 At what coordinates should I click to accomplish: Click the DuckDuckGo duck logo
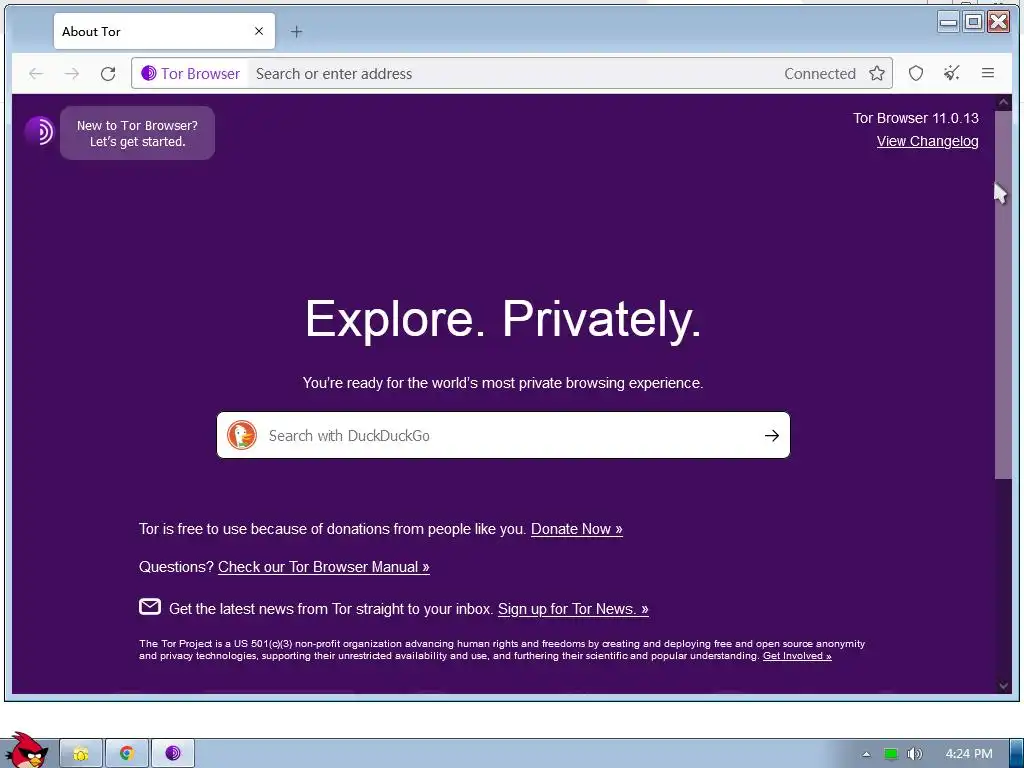click(242, 436)
